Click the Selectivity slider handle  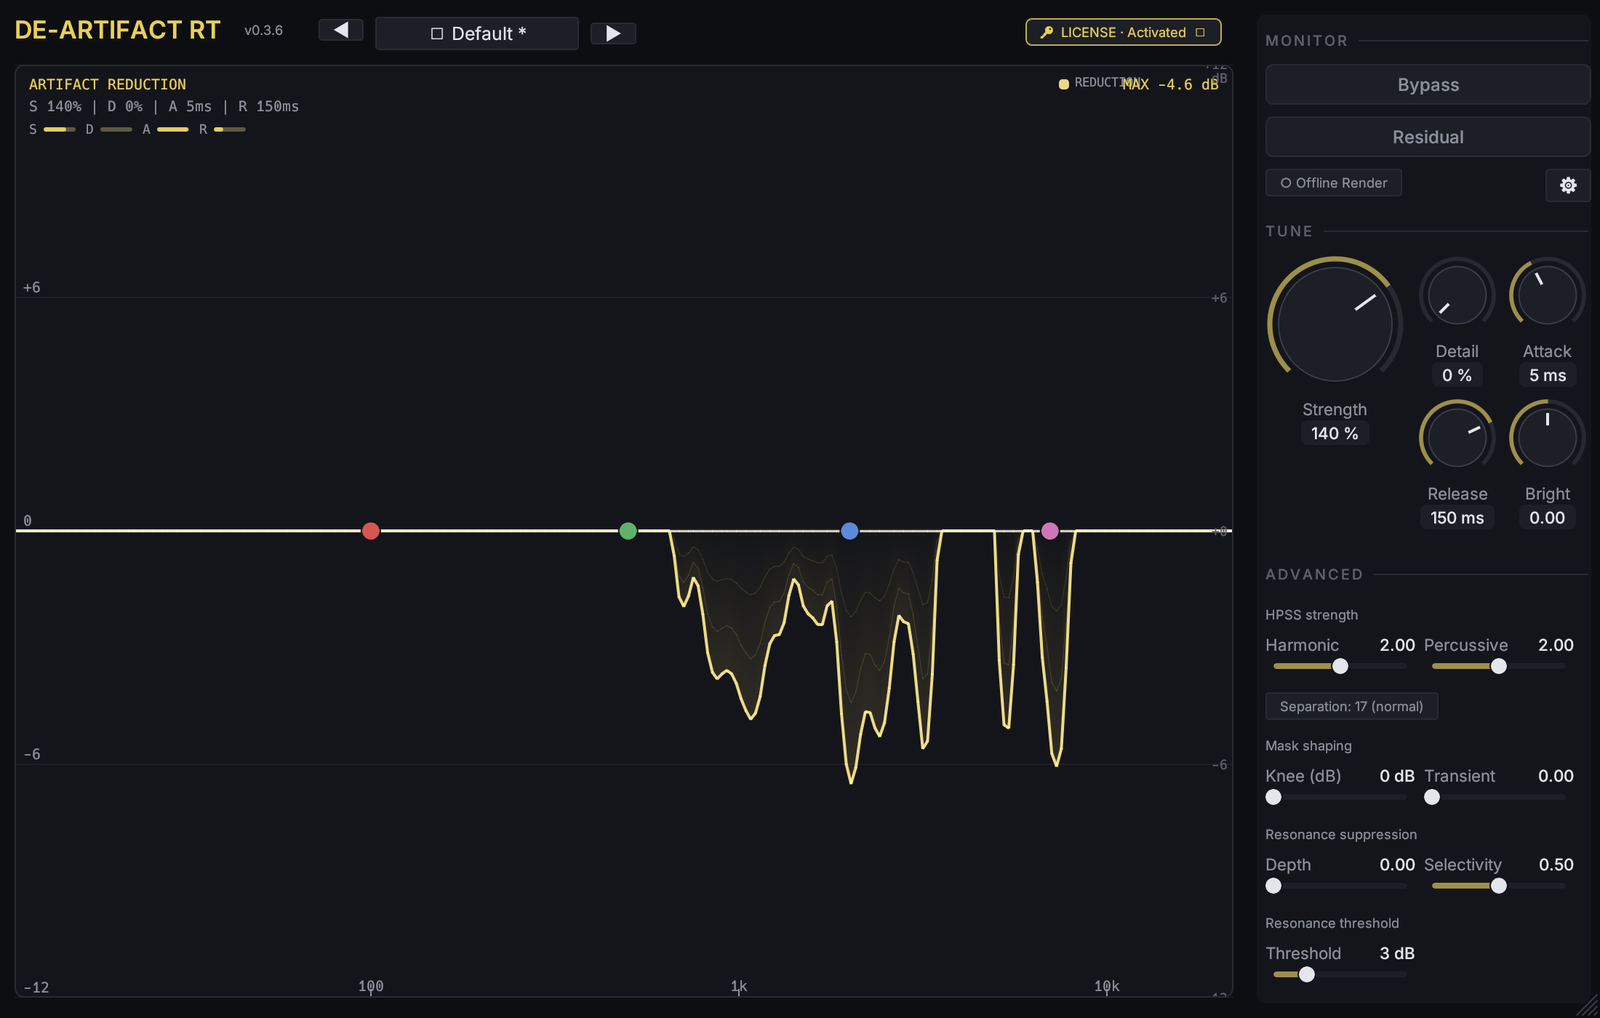(x=1499, y=886)
